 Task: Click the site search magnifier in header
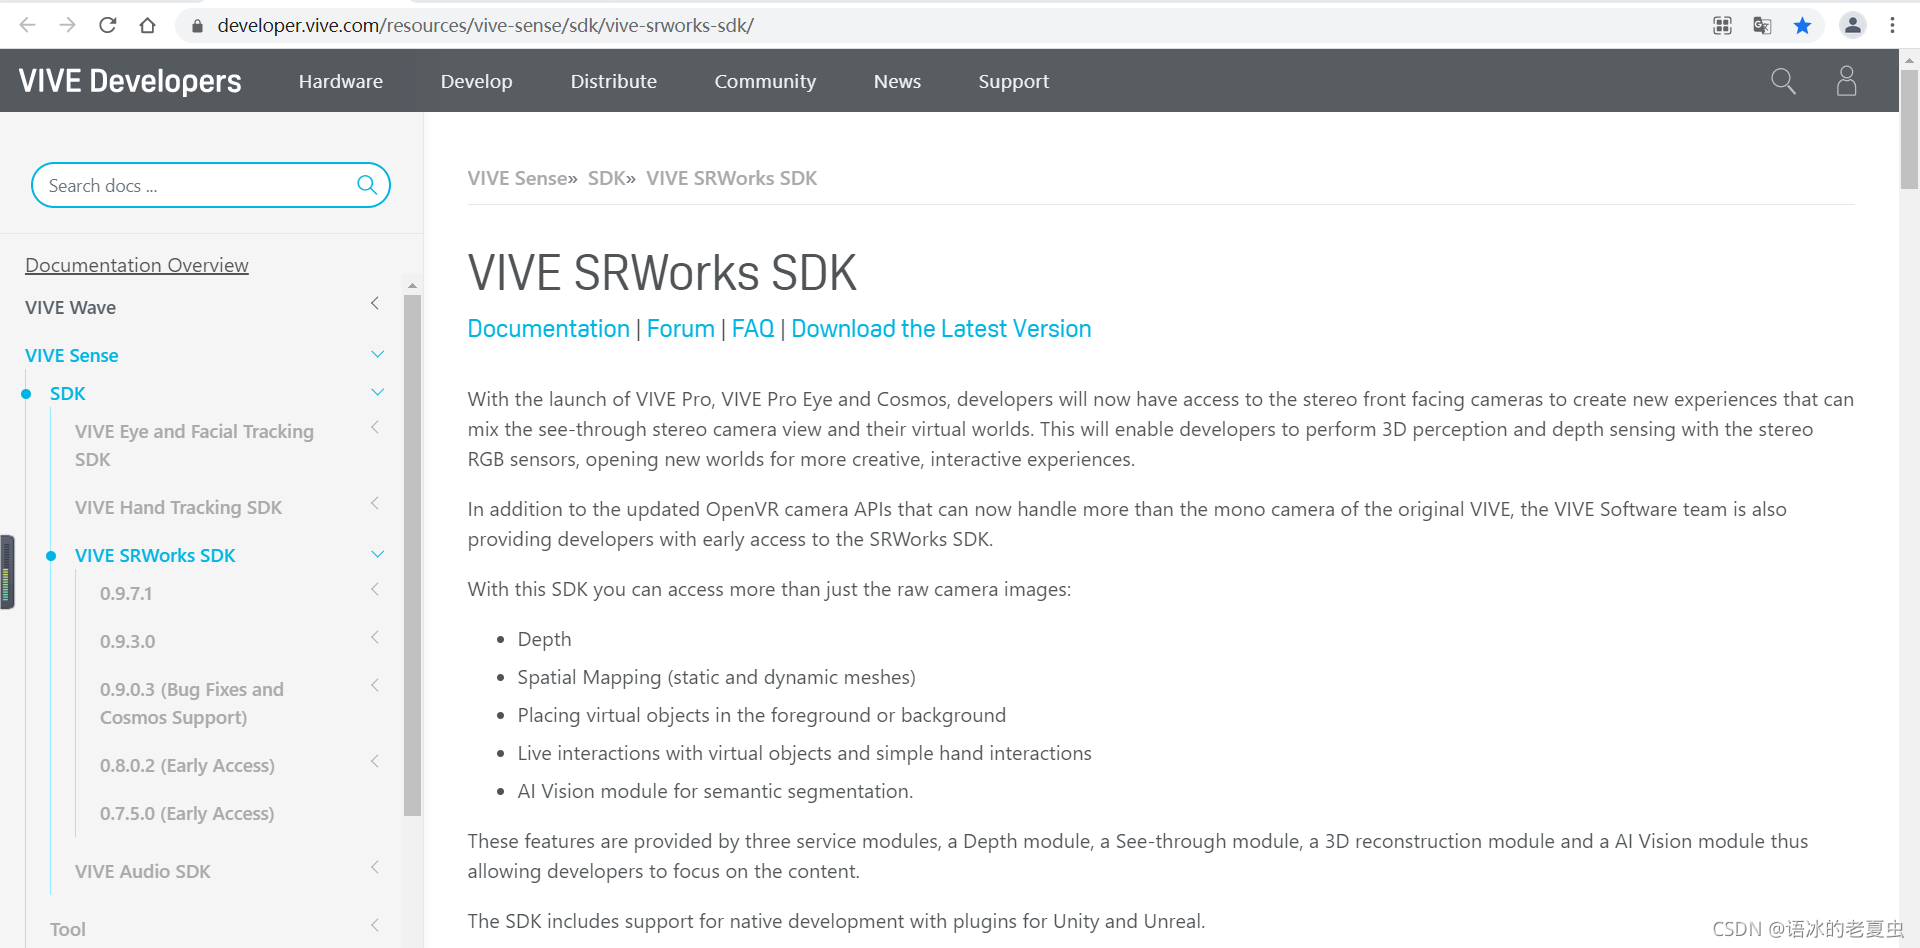(x=1783, y=81)
